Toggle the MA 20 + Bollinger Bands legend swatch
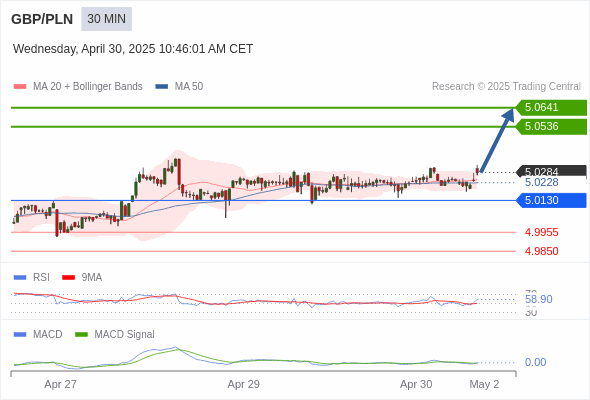 (x=20, y=87)
